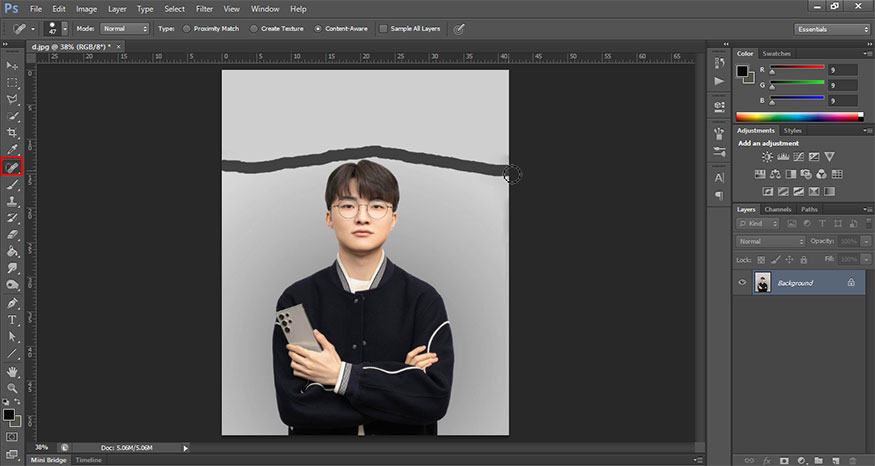This screenshot has height=466, width=875.
Task: Toggle Lock position
Action: (x=789, y=260)
